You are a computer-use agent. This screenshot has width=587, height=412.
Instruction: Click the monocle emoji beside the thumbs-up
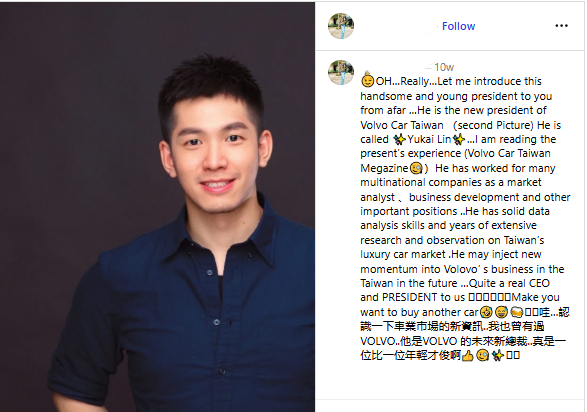point(483,355)
